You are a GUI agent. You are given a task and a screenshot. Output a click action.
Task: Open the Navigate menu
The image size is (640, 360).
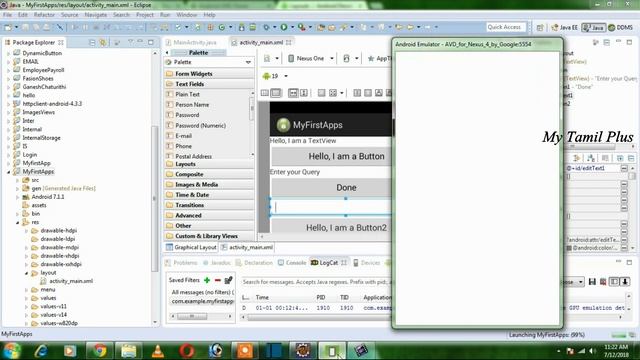(x=96, y=15)
